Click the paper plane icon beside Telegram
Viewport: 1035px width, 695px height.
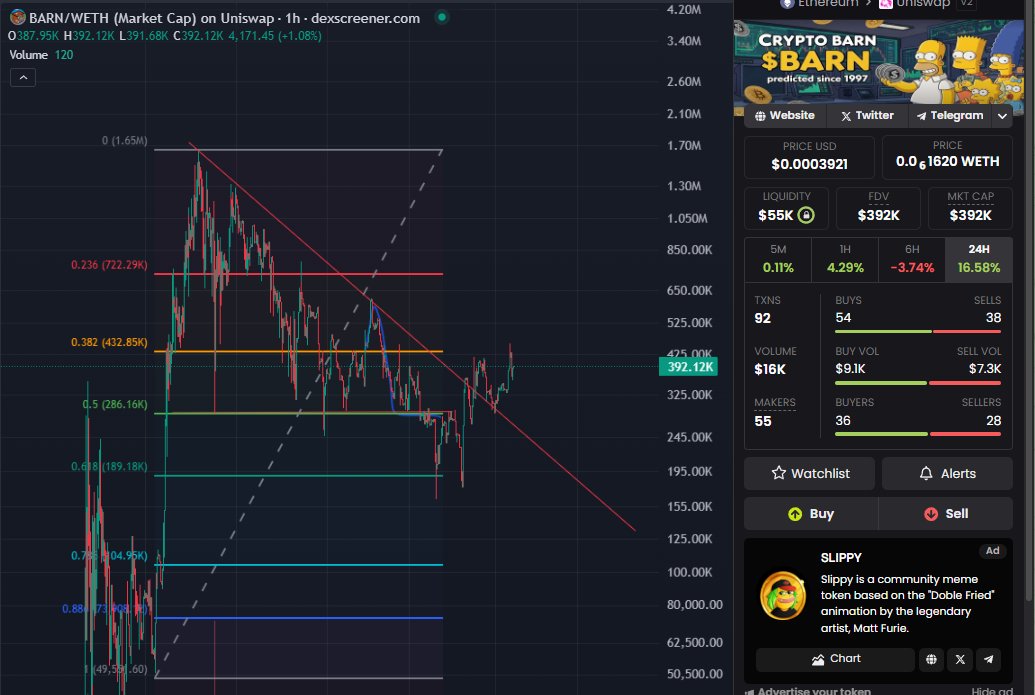click(x=921, y=116)
